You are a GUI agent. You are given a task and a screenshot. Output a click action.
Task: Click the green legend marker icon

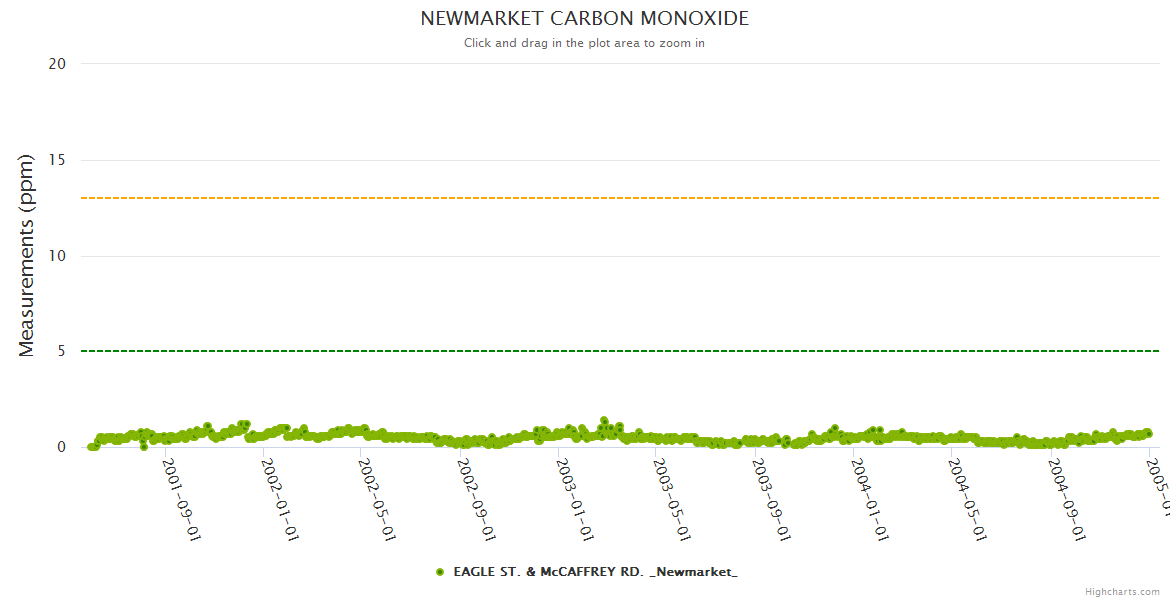pos(440,572)
